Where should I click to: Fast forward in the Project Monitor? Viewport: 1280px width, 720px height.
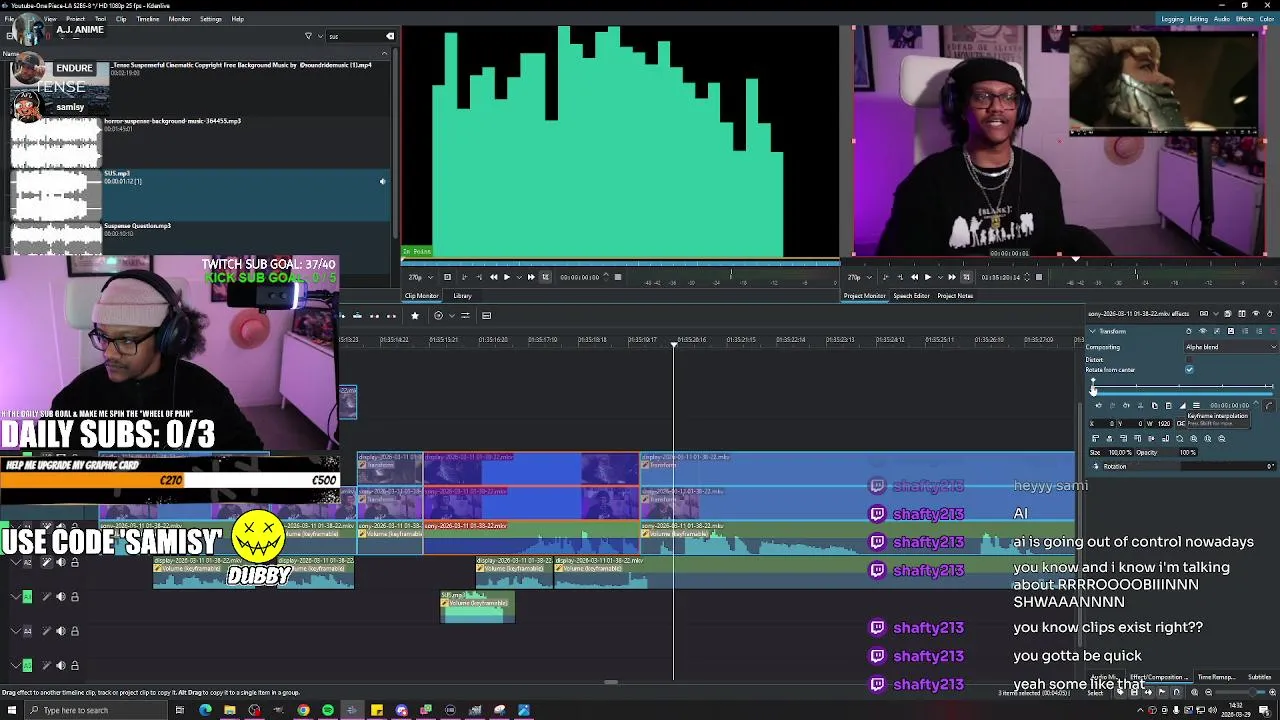pos(952,277)
